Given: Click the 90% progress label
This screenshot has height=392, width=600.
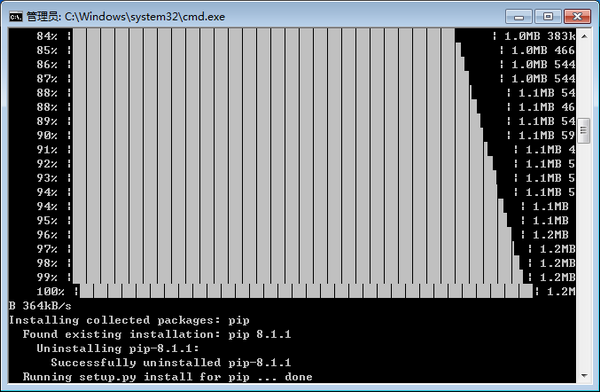Looking at the screenshot, I should 47,136.
